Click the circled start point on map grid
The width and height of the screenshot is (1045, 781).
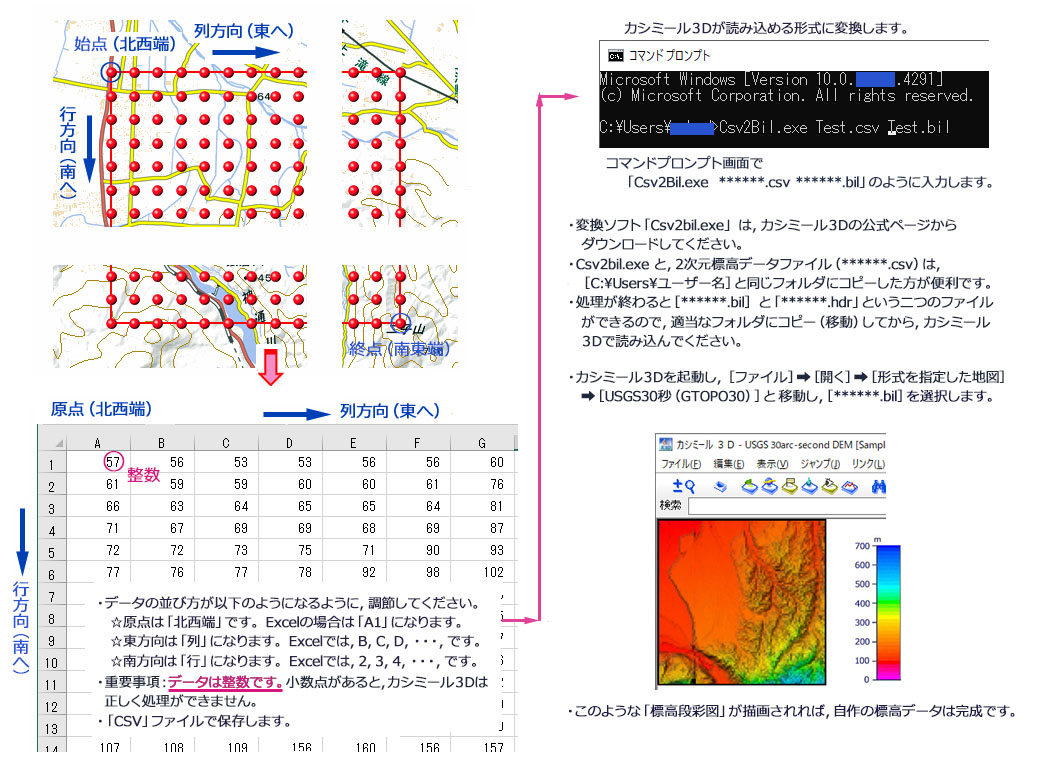click(111, 72)
